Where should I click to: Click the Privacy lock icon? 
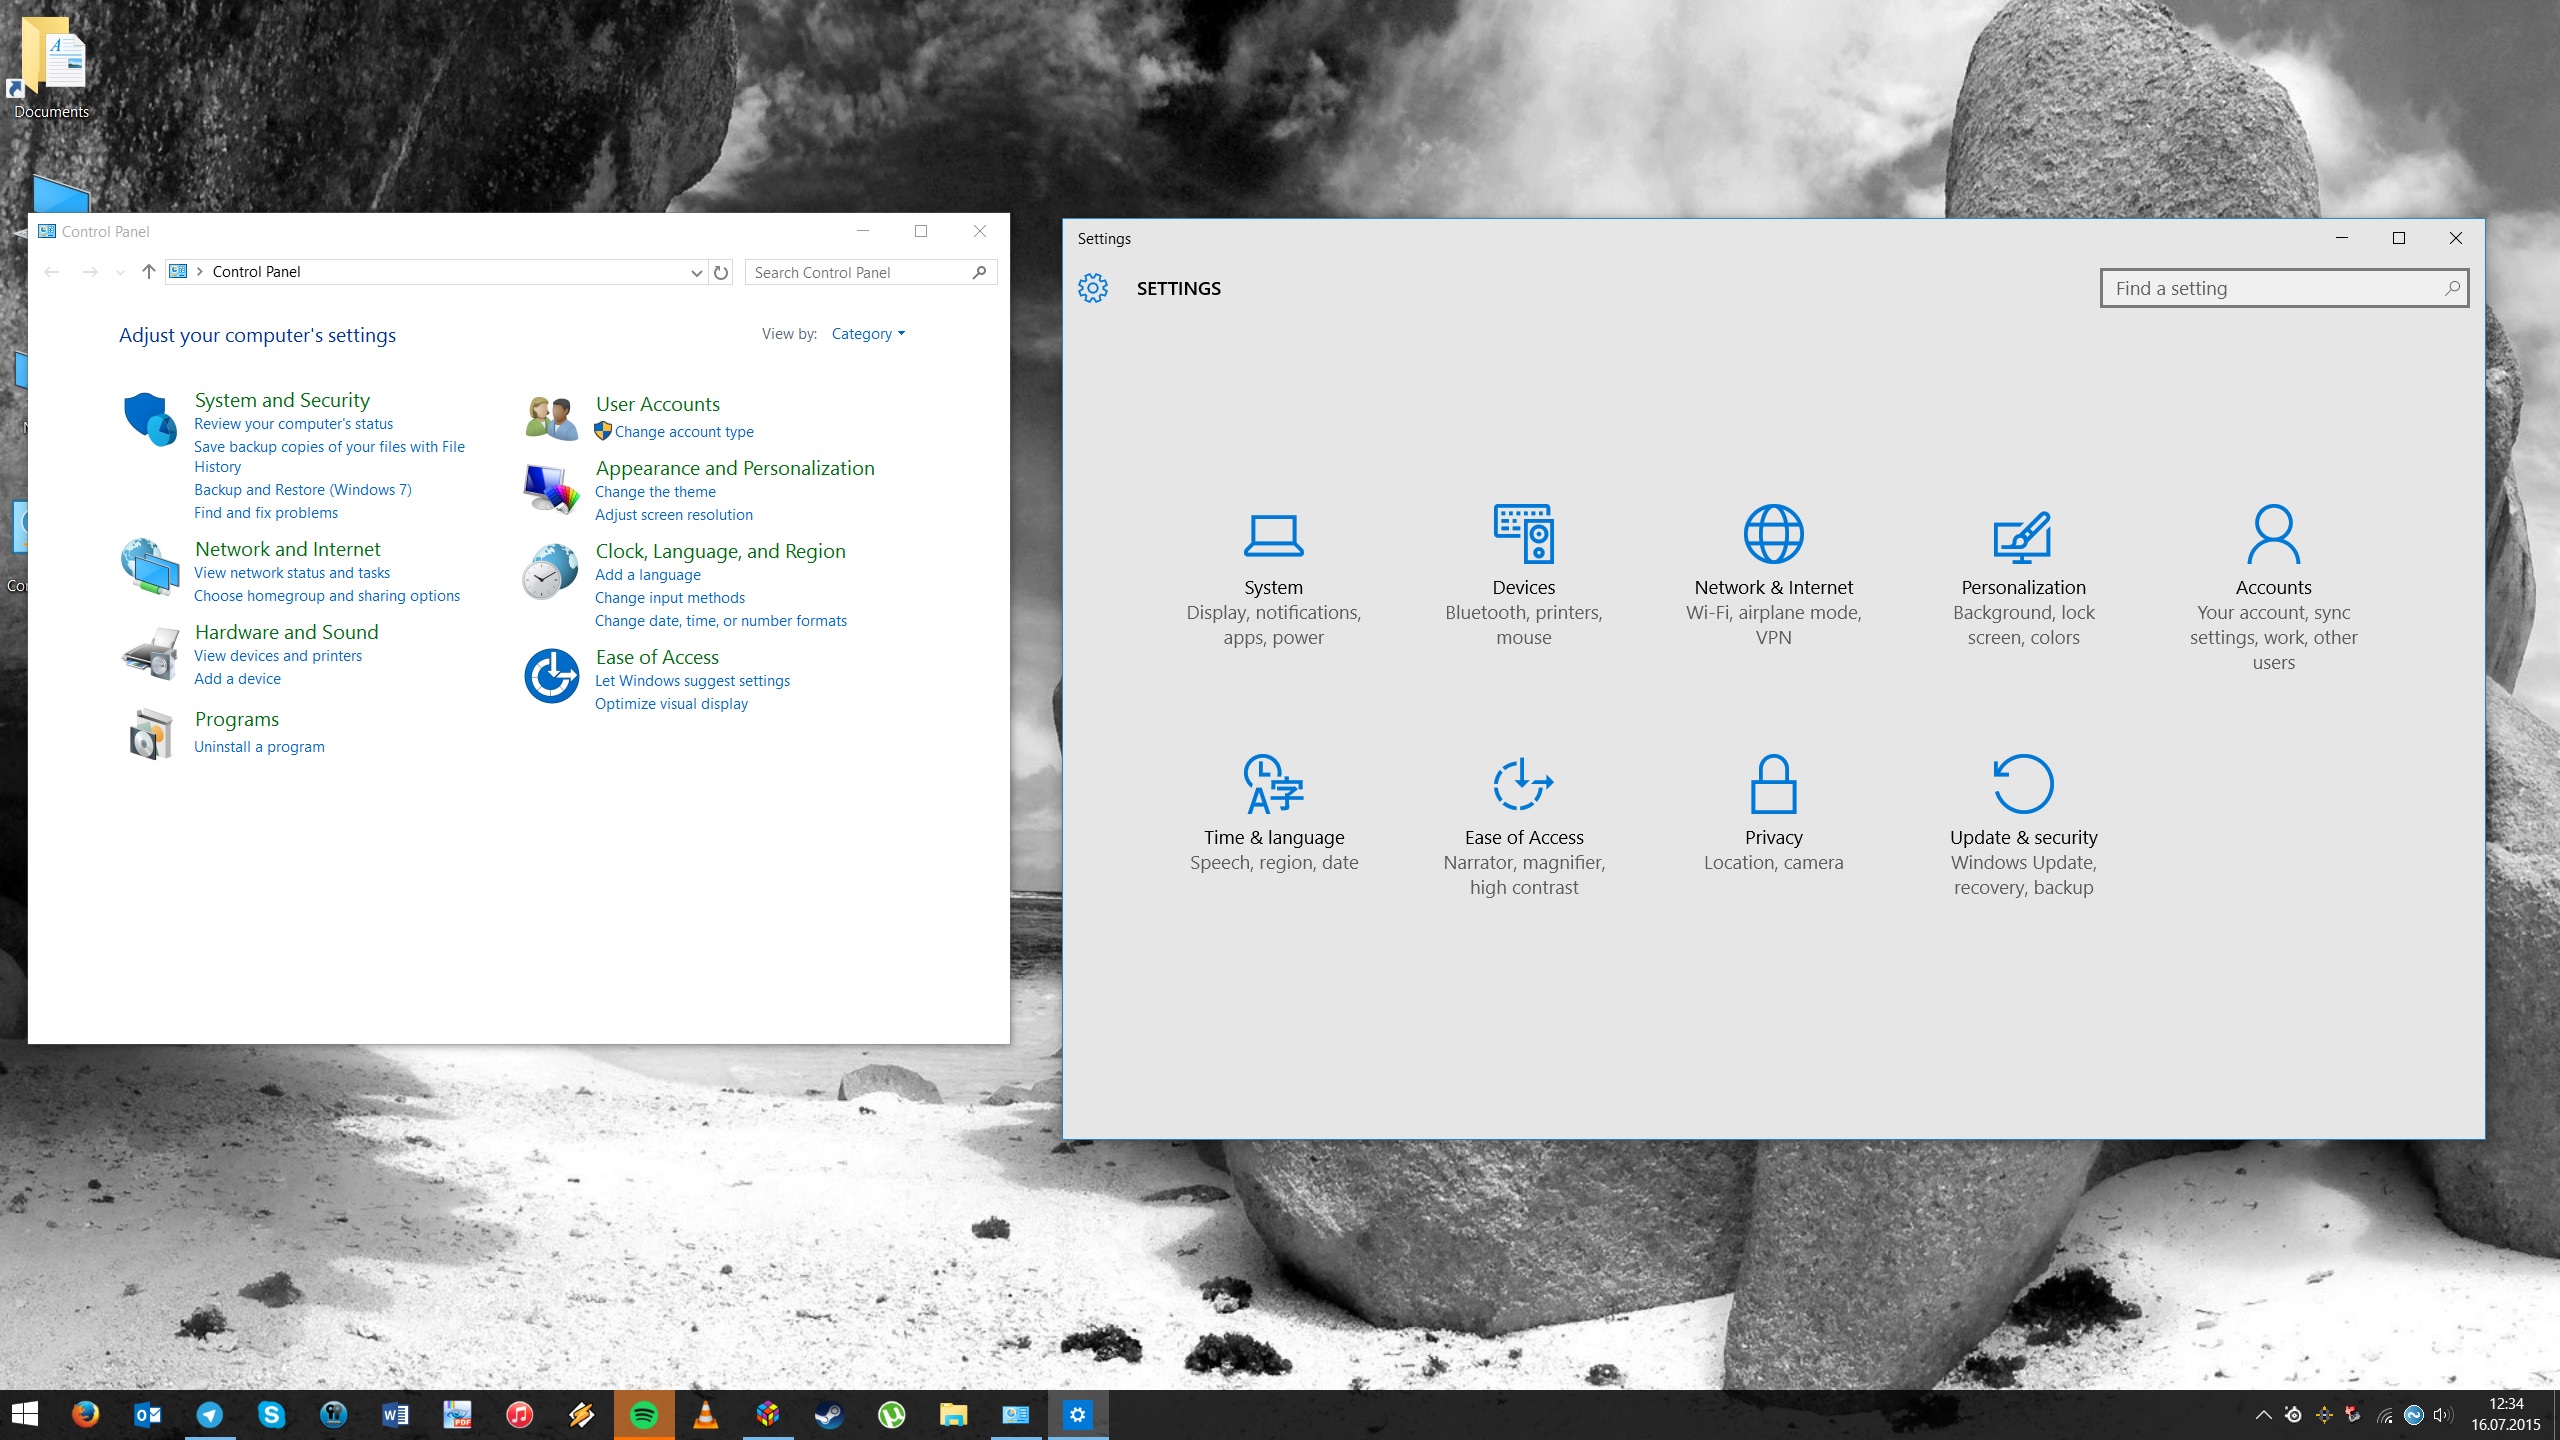(1773, 784)
